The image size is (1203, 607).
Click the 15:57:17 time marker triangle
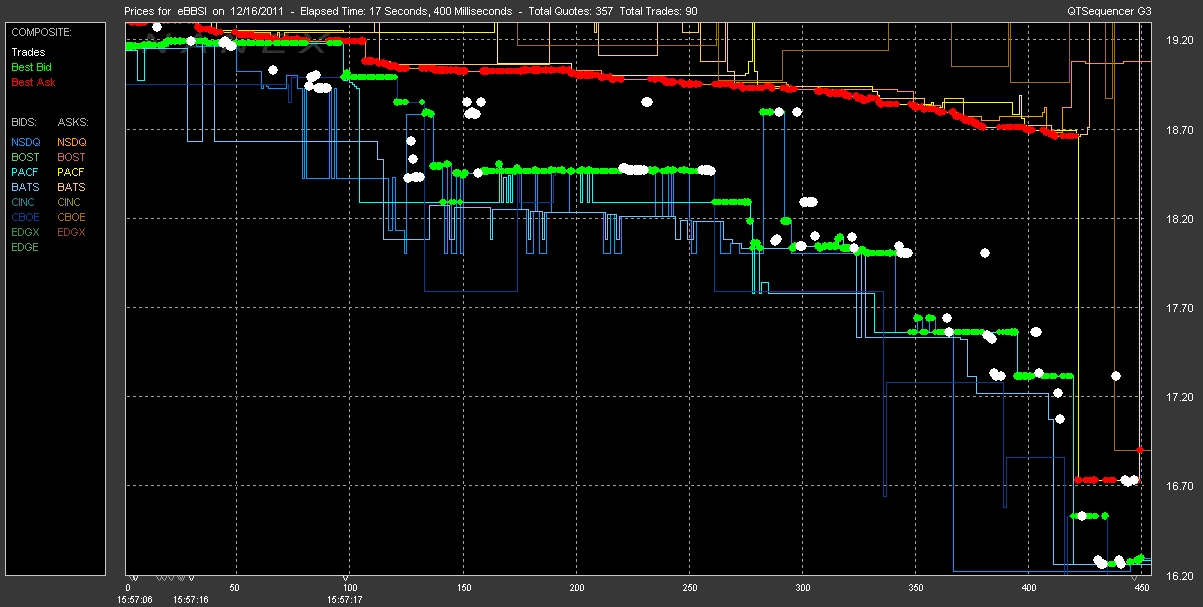pos(346,578)
